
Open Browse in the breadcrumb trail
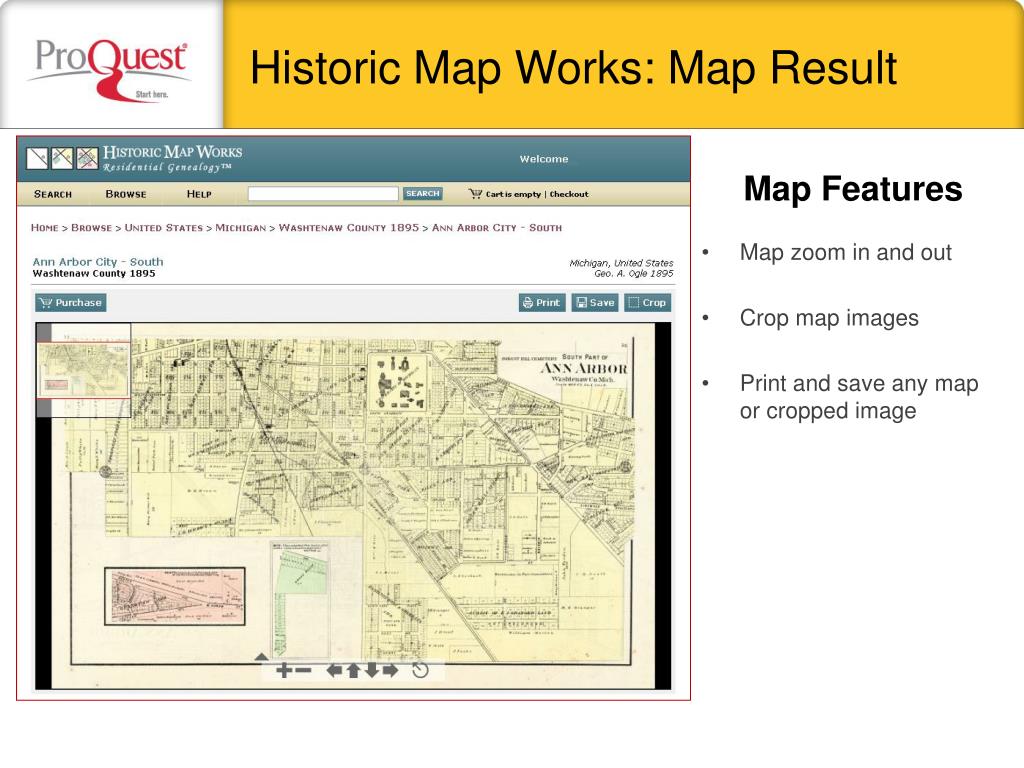(91, 227)
